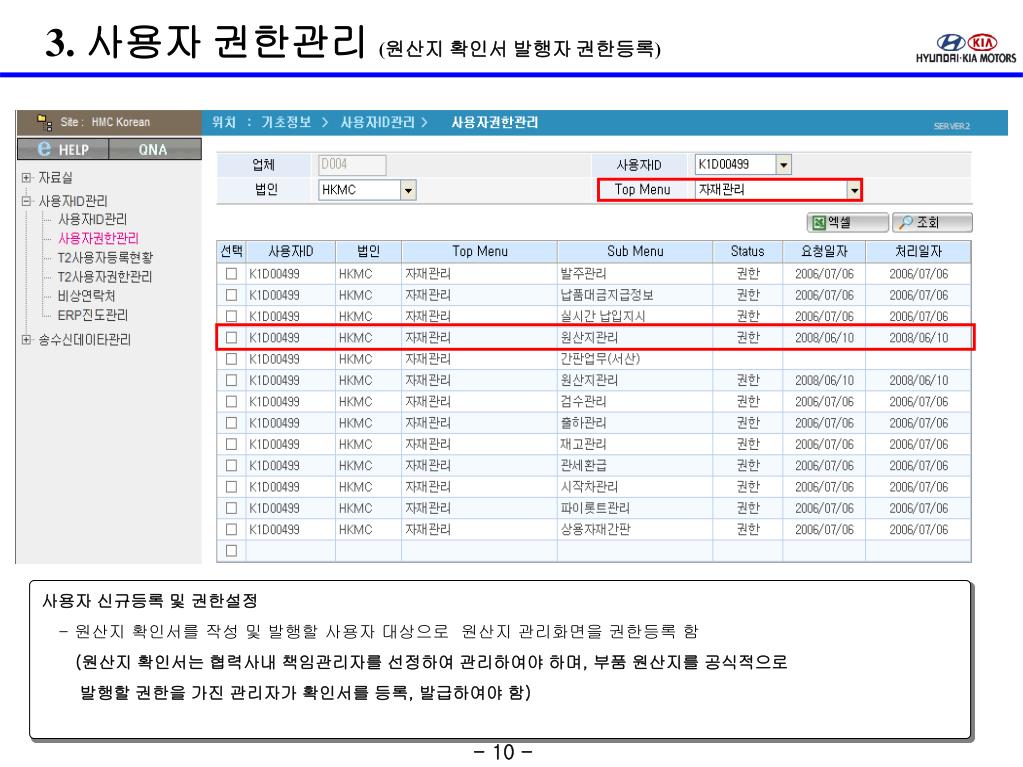Open the QNA page

click(154, 149)
